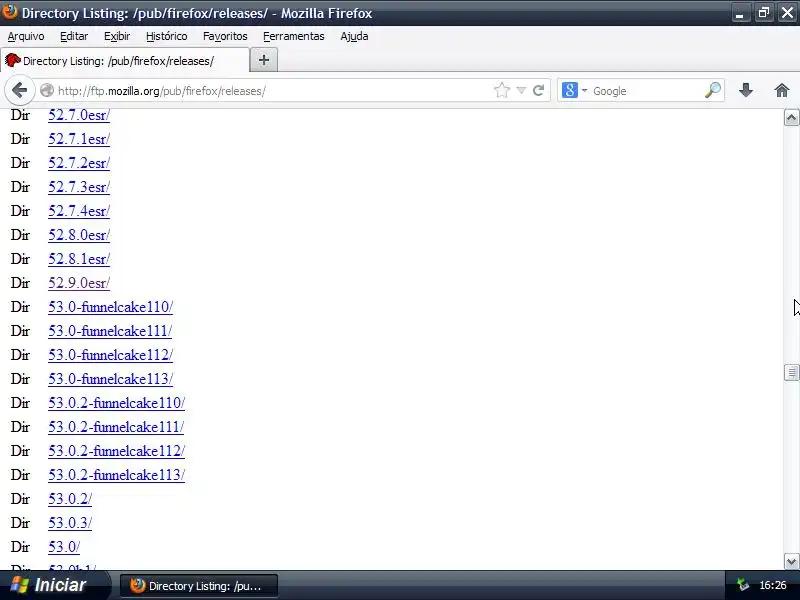Image resolution: width=800 pixels, height=600 pixels.
Task: Click the site identity globe icon
Action: [47, 90]
